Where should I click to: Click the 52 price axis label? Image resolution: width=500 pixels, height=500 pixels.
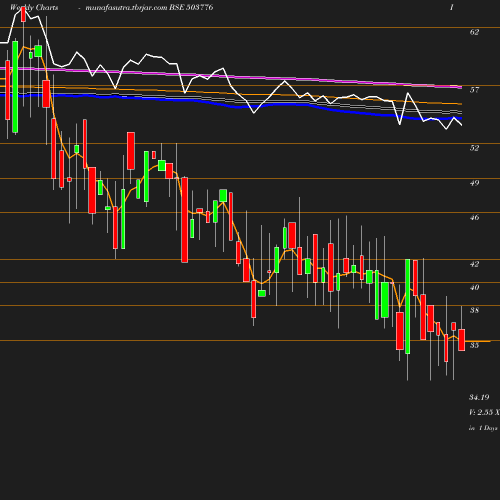point(474,148)
